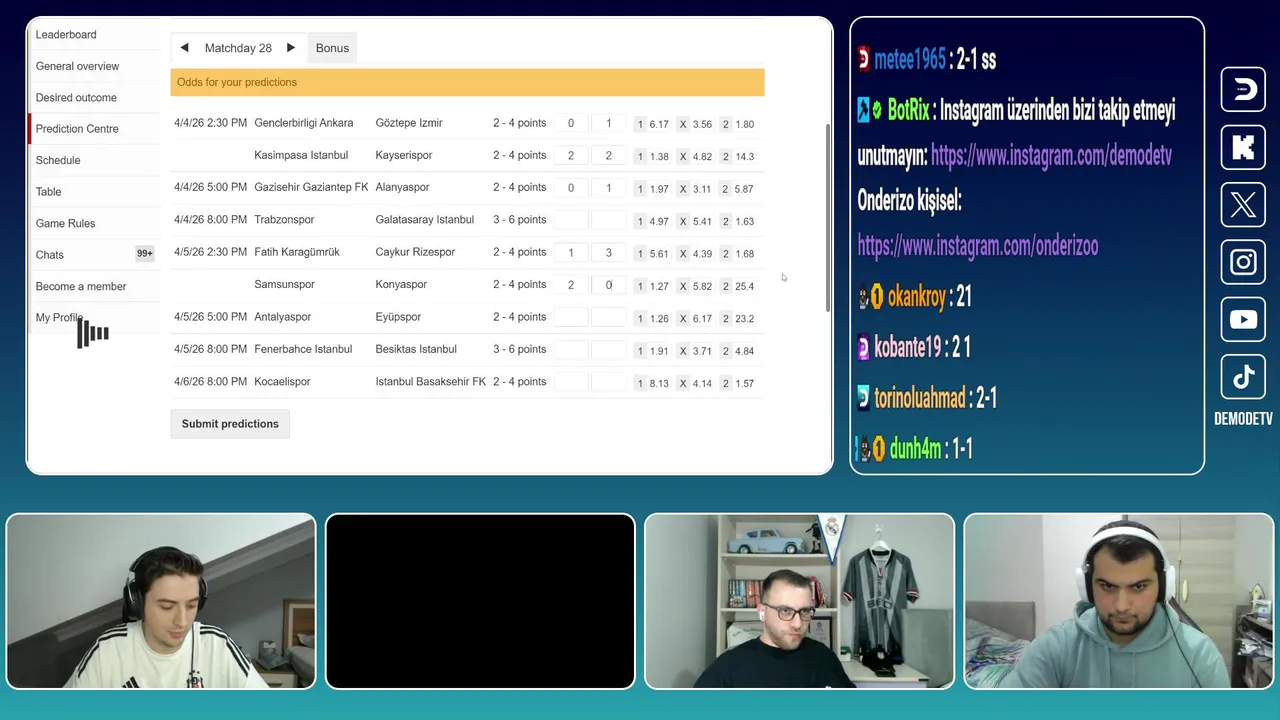Click away odds 1.63 in Trabzonspor row

click(737, 221)
